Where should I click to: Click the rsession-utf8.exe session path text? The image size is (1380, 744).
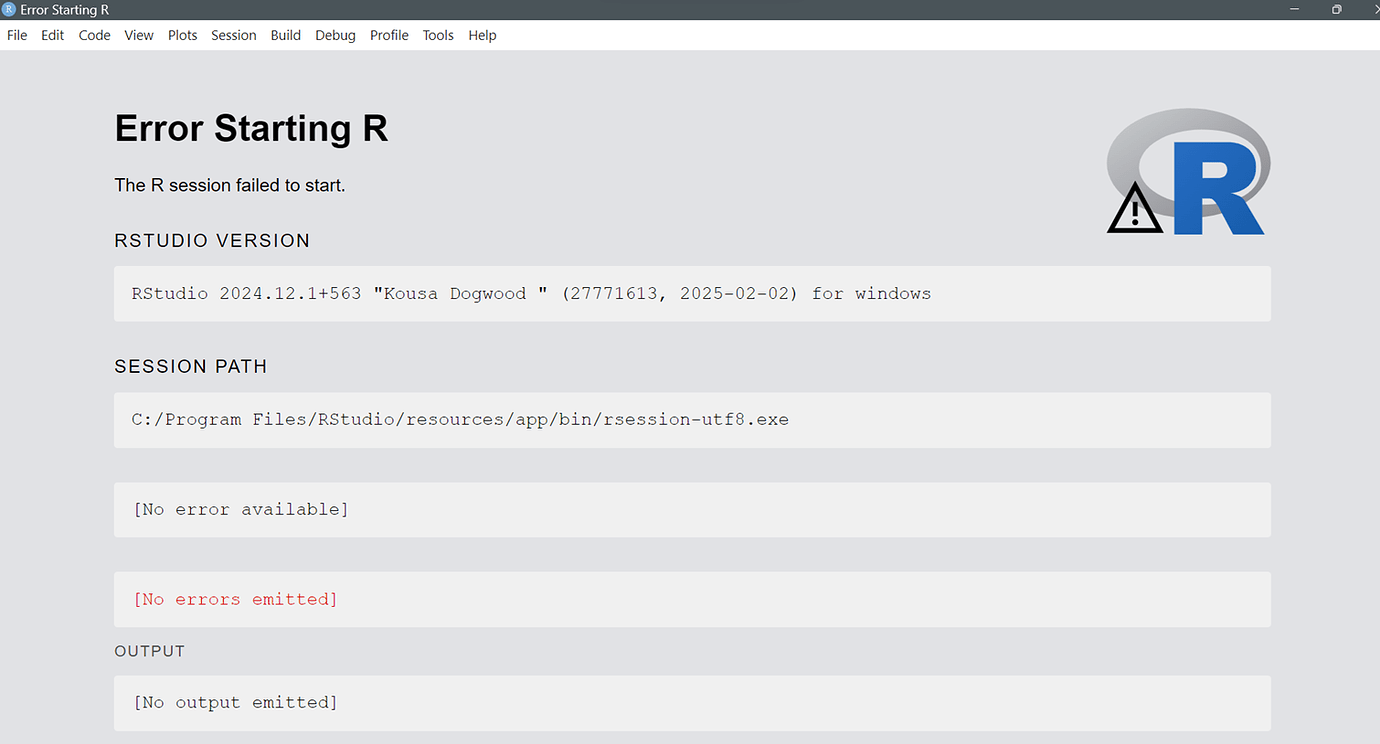[x=460, y=420]
